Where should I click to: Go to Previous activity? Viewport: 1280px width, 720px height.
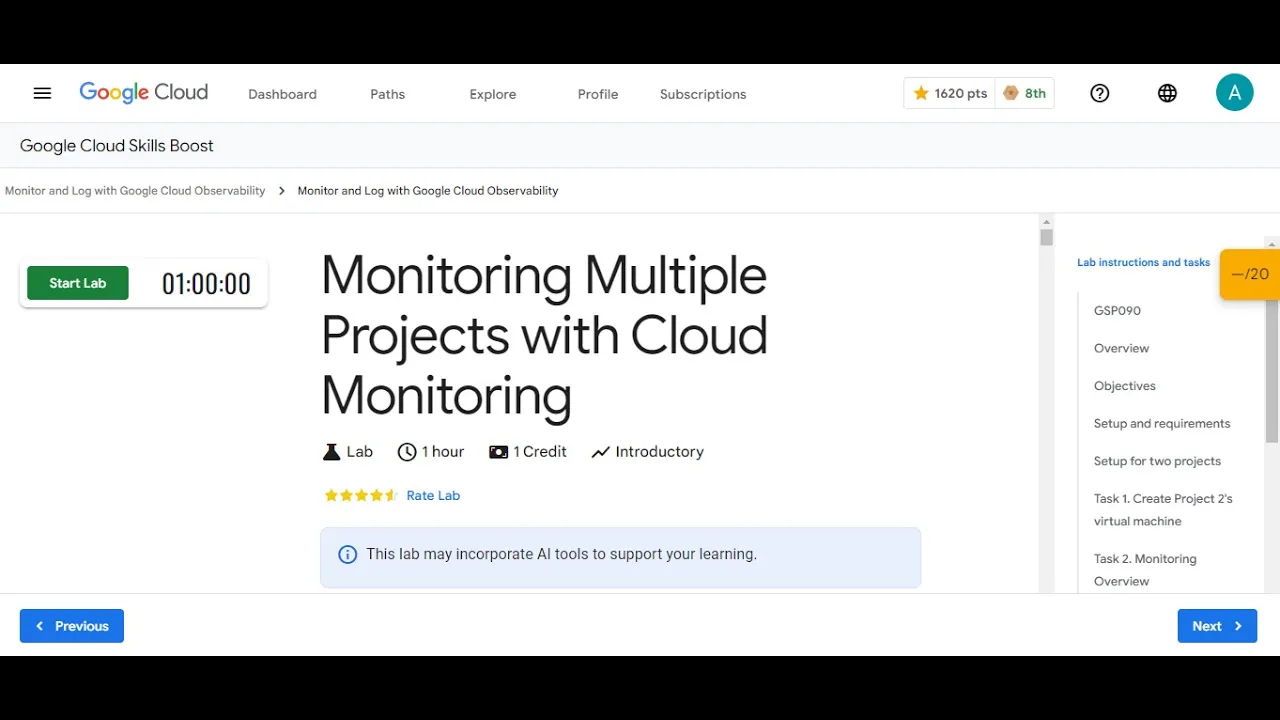coord(72,626)
